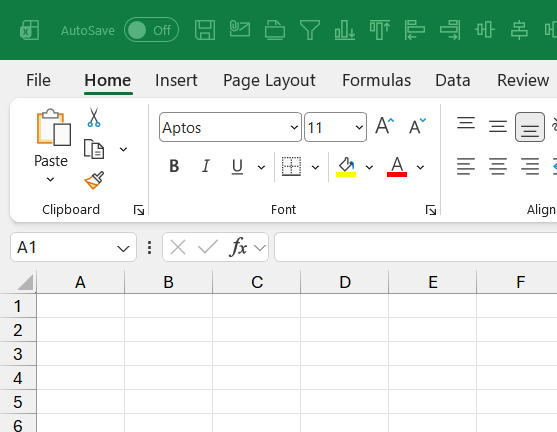The width and height of the screenshot is (557, 432).
Task: Click the Quick Print icon
Action: (275, 30)
